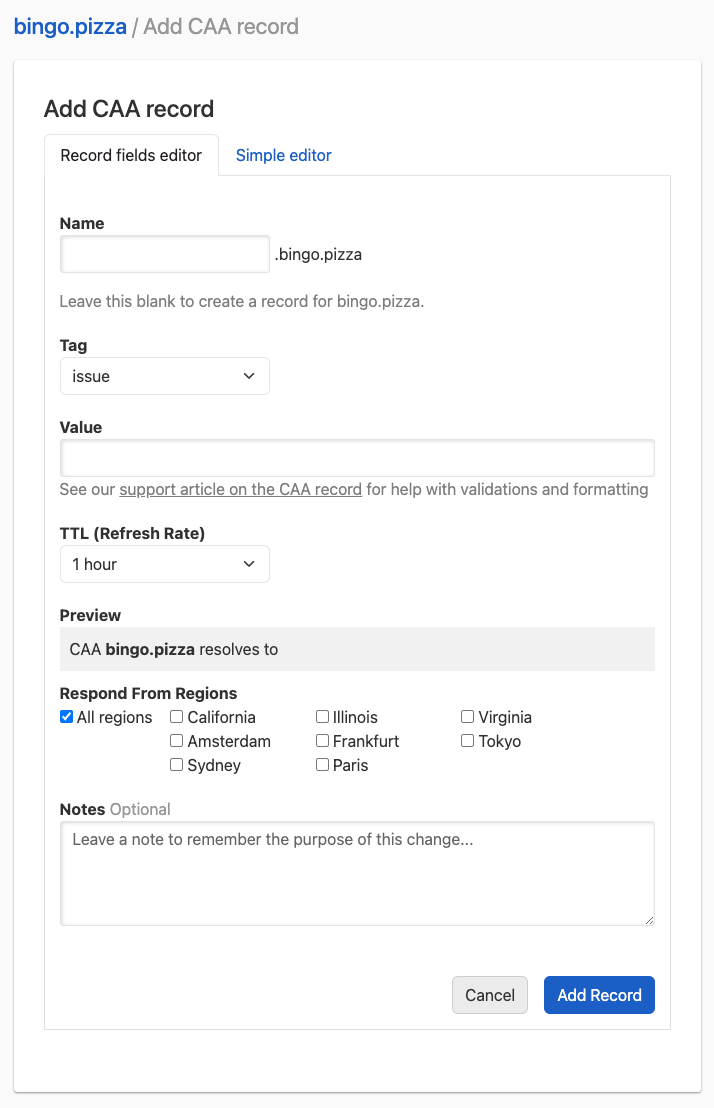Open the support article on the CAA record
Viewport: 714px width, 1108px height.
point(241,489)
